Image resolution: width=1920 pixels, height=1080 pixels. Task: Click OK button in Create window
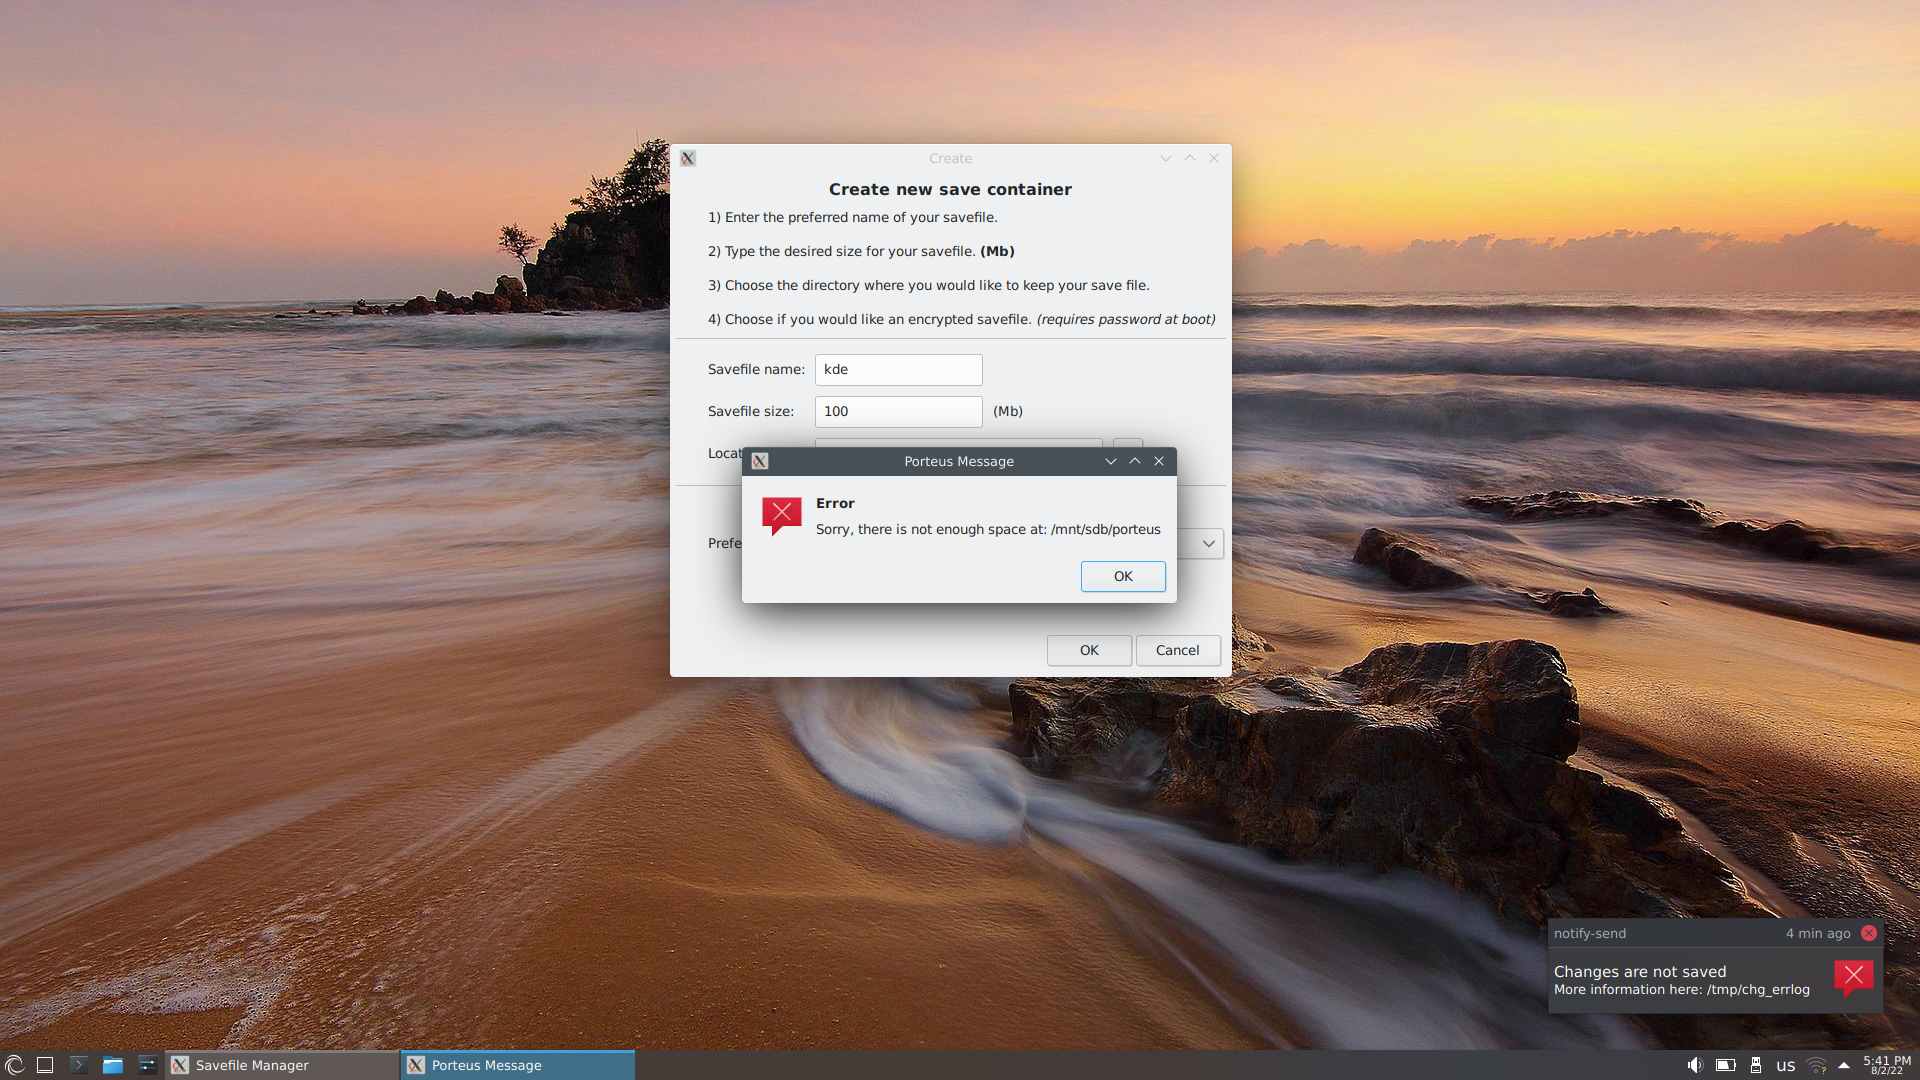(1089, 650)
